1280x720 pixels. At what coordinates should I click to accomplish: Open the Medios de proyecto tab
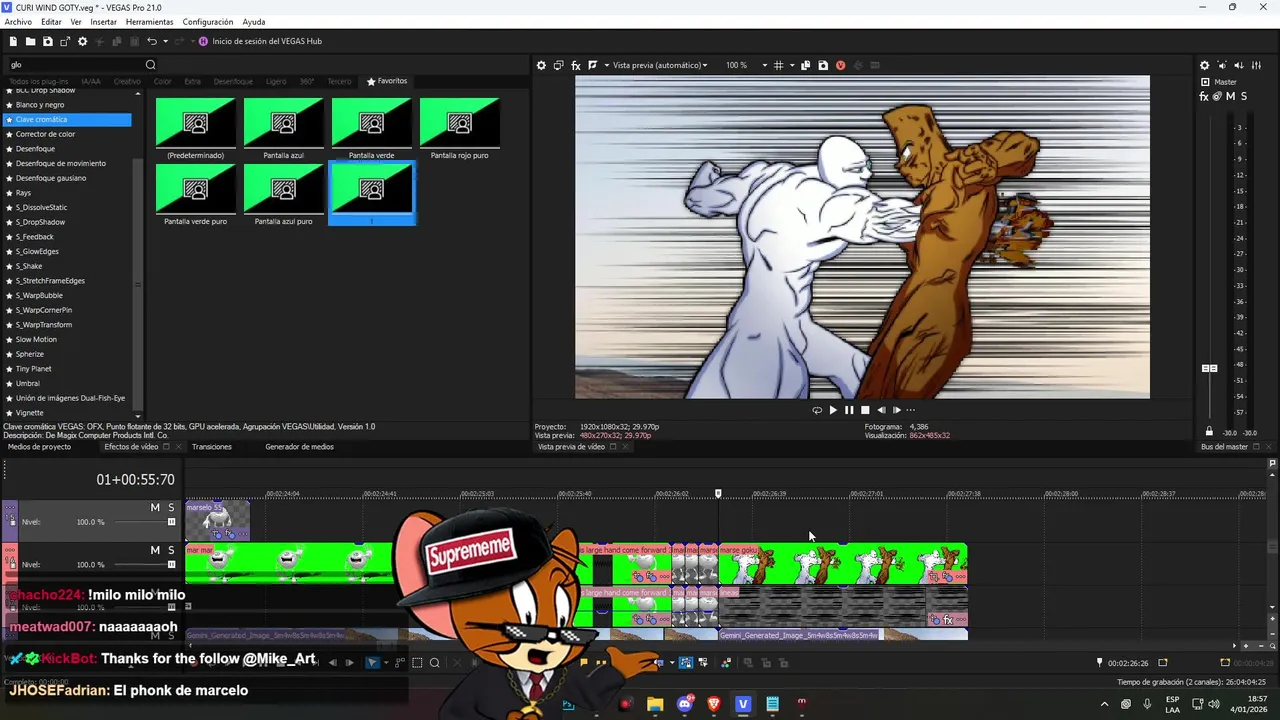[39, 447]
